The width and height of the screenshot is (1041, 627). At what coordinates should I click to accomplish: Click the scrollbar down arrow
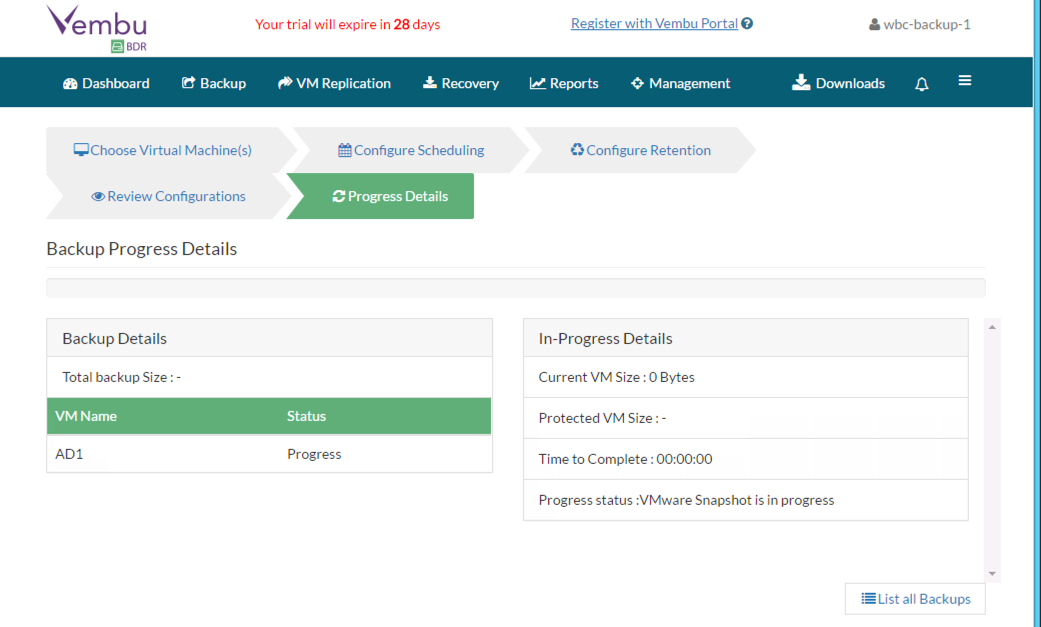(x=992, y=574)
